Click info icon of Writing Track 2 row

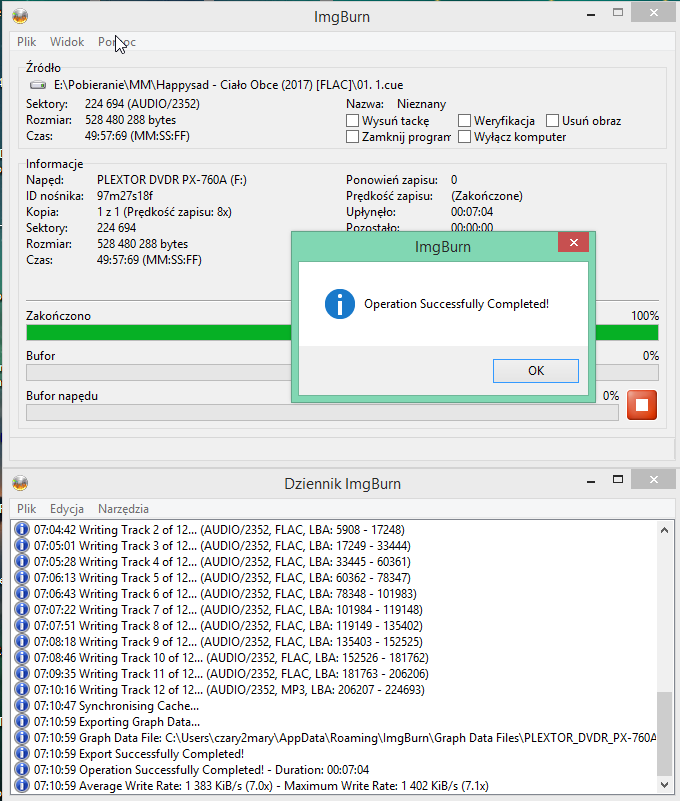(21, 529)
